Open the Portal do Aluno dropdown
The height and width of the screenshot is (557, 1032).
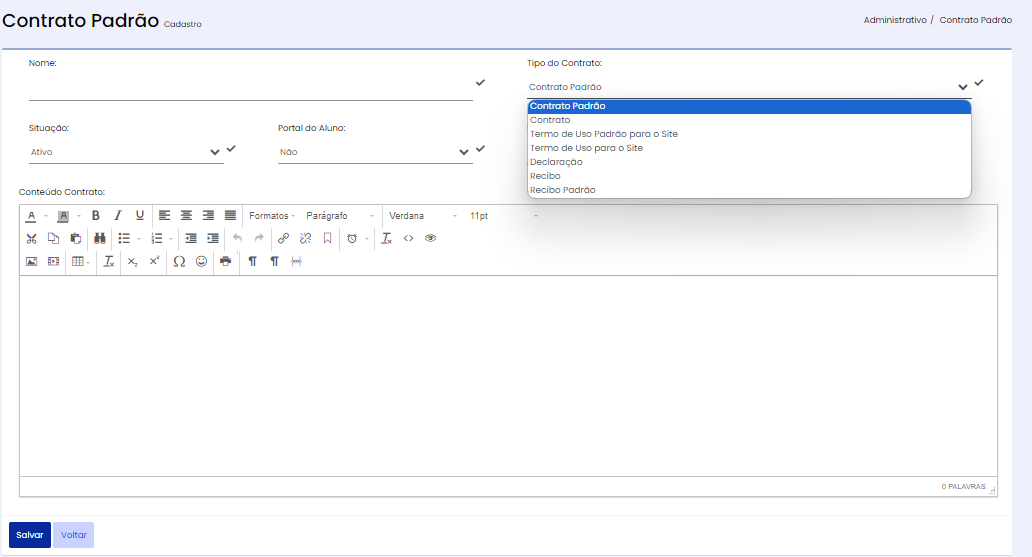pos(375,152)
